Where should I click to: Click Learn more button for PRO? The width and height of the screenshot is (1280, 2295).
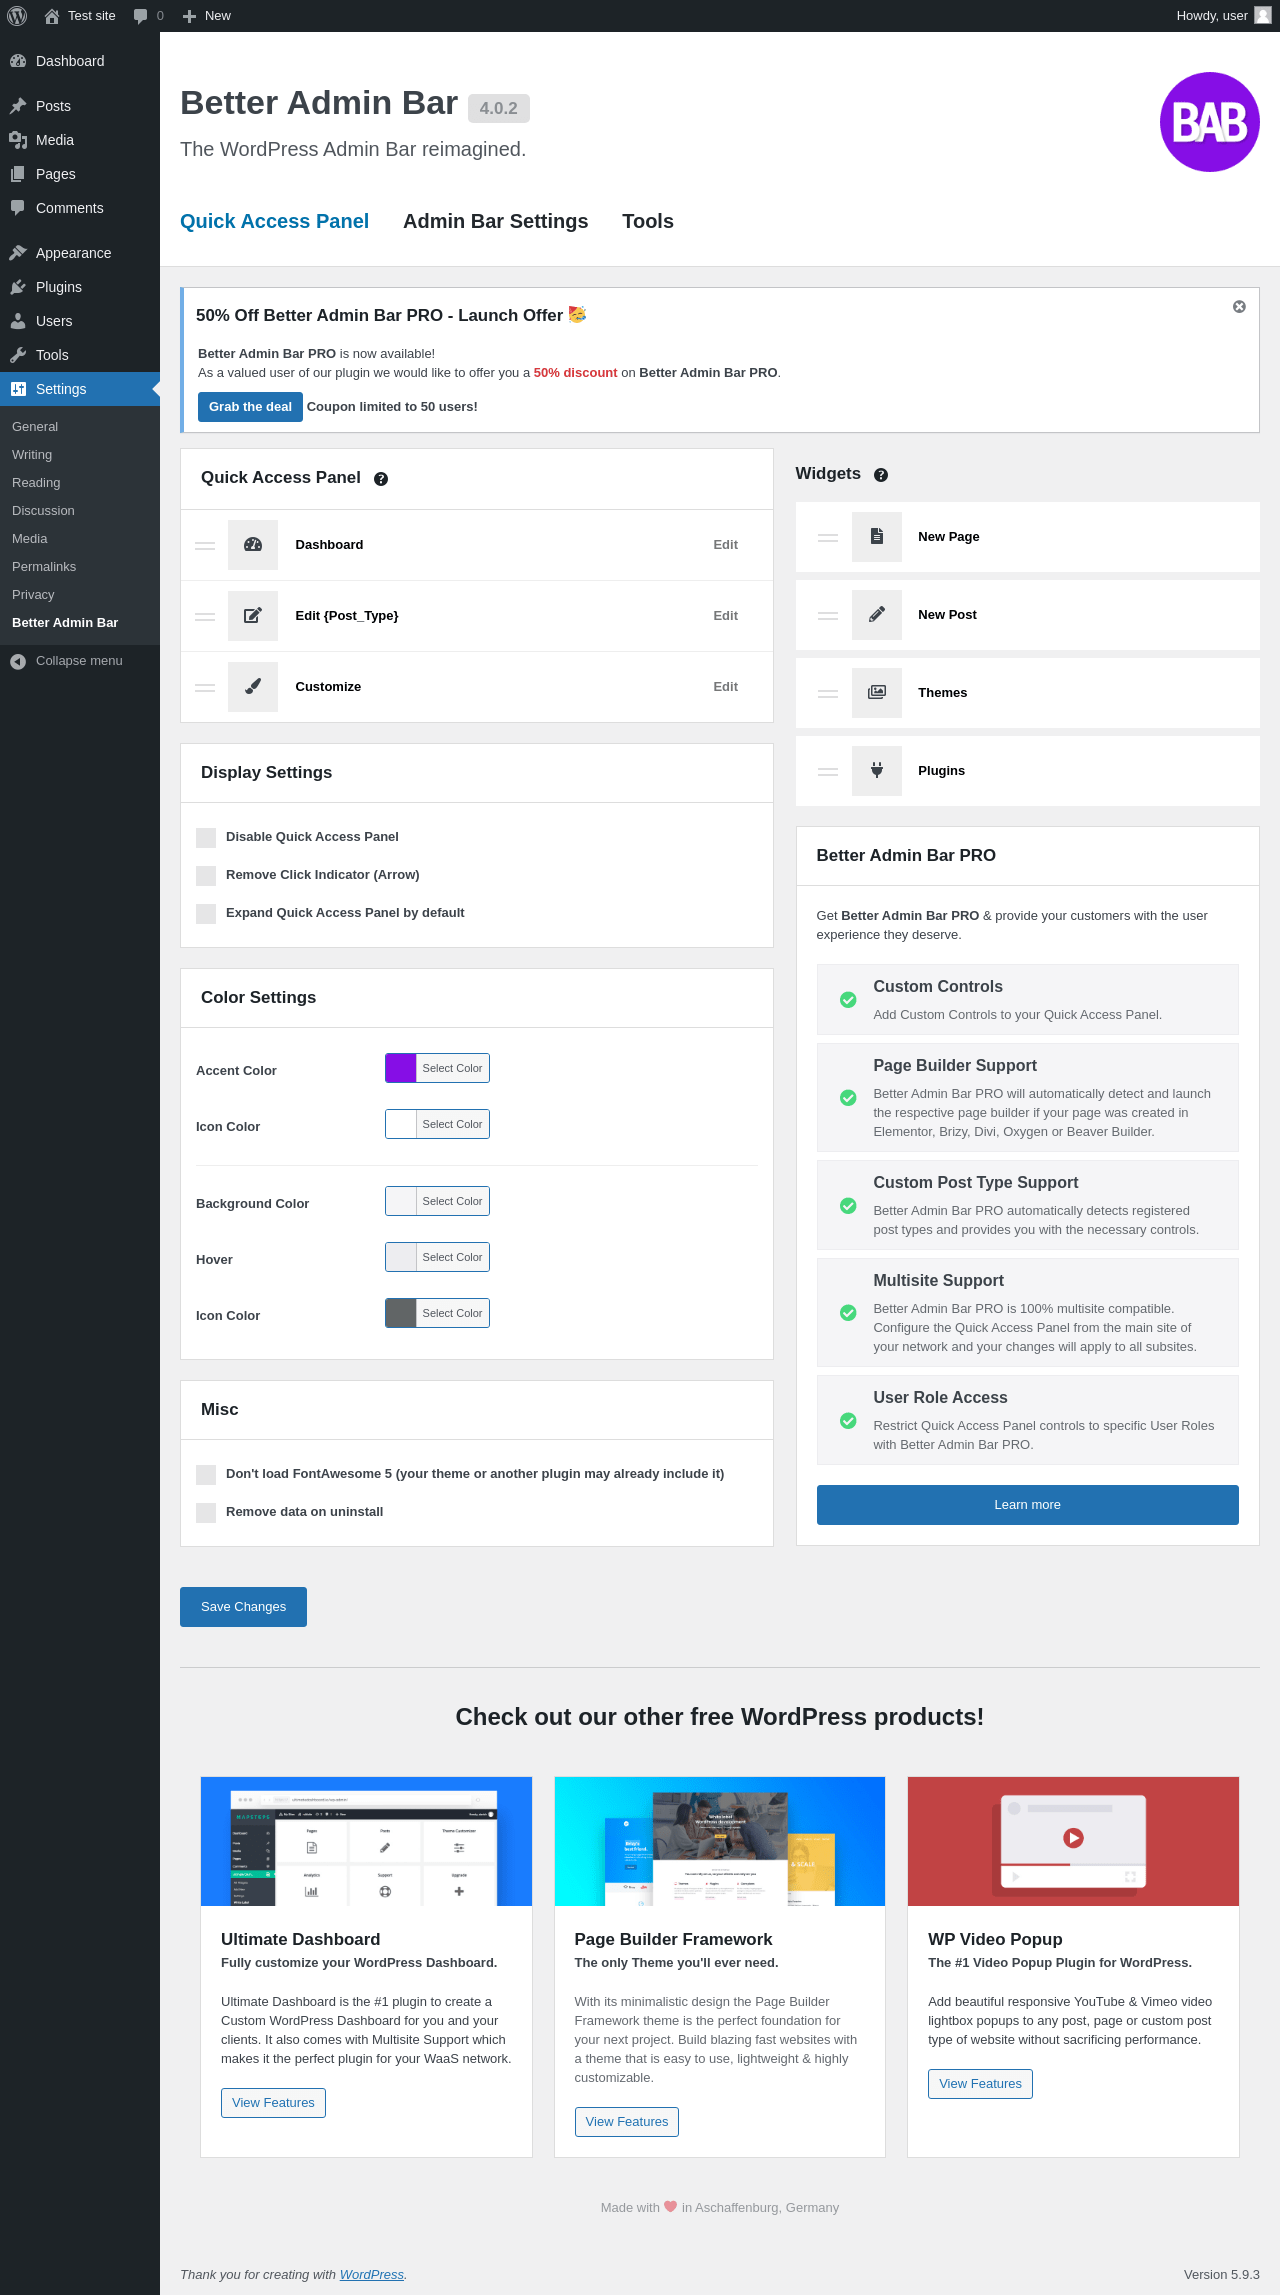pyautogui.click(x=1027, y=1505)
